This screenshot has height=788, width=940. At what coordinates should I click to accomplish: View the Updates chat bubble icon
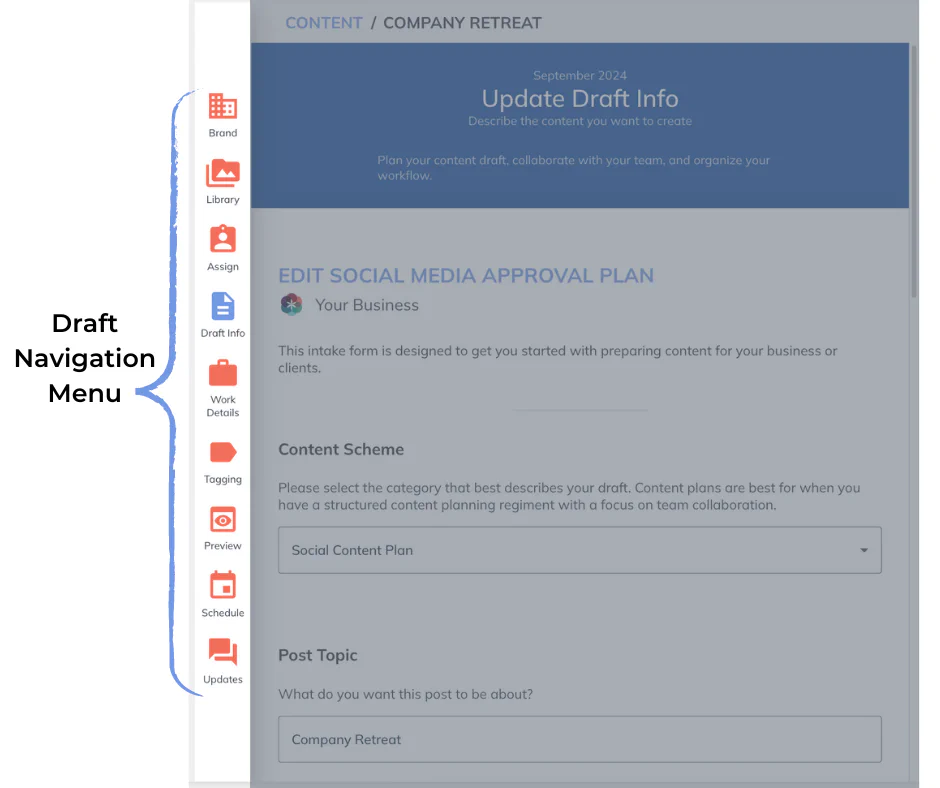(222, 653)
